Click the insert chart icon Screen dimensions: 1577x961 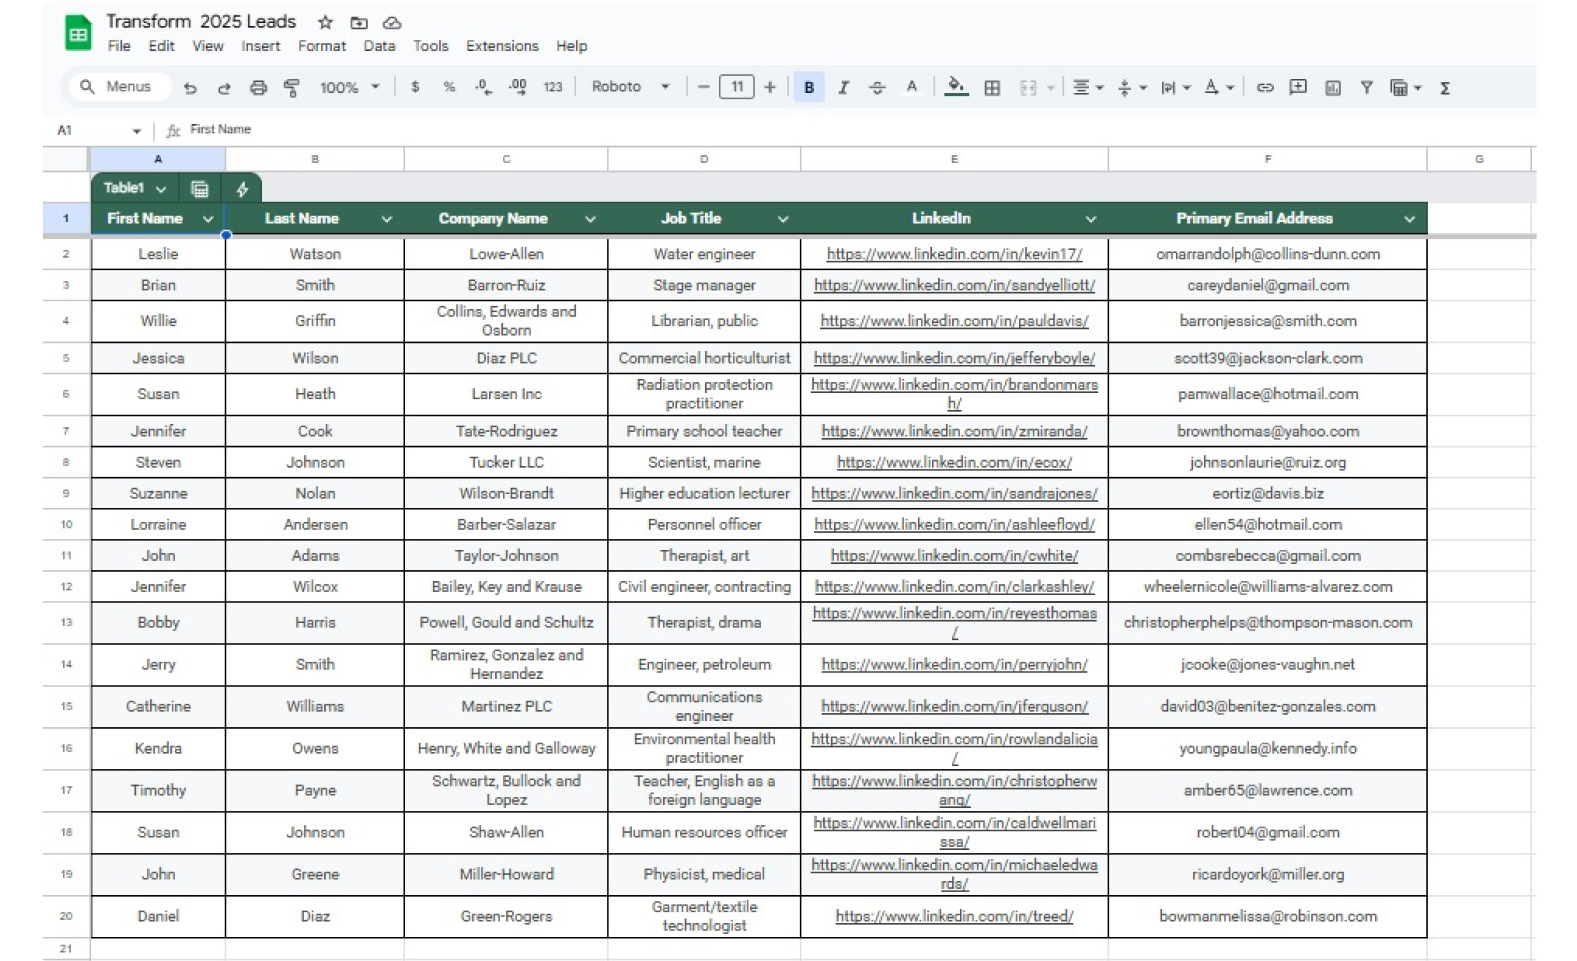click(x=1333, y=88)
